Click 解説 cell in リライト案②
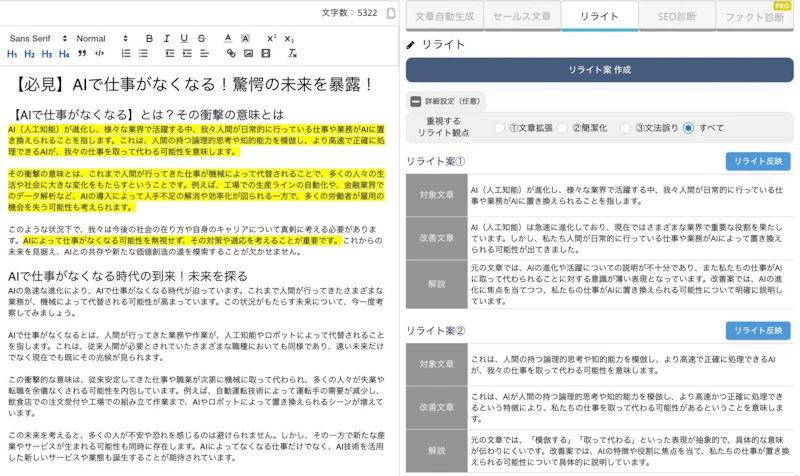This screenshot has height=476, width=800. click(437, 451)
